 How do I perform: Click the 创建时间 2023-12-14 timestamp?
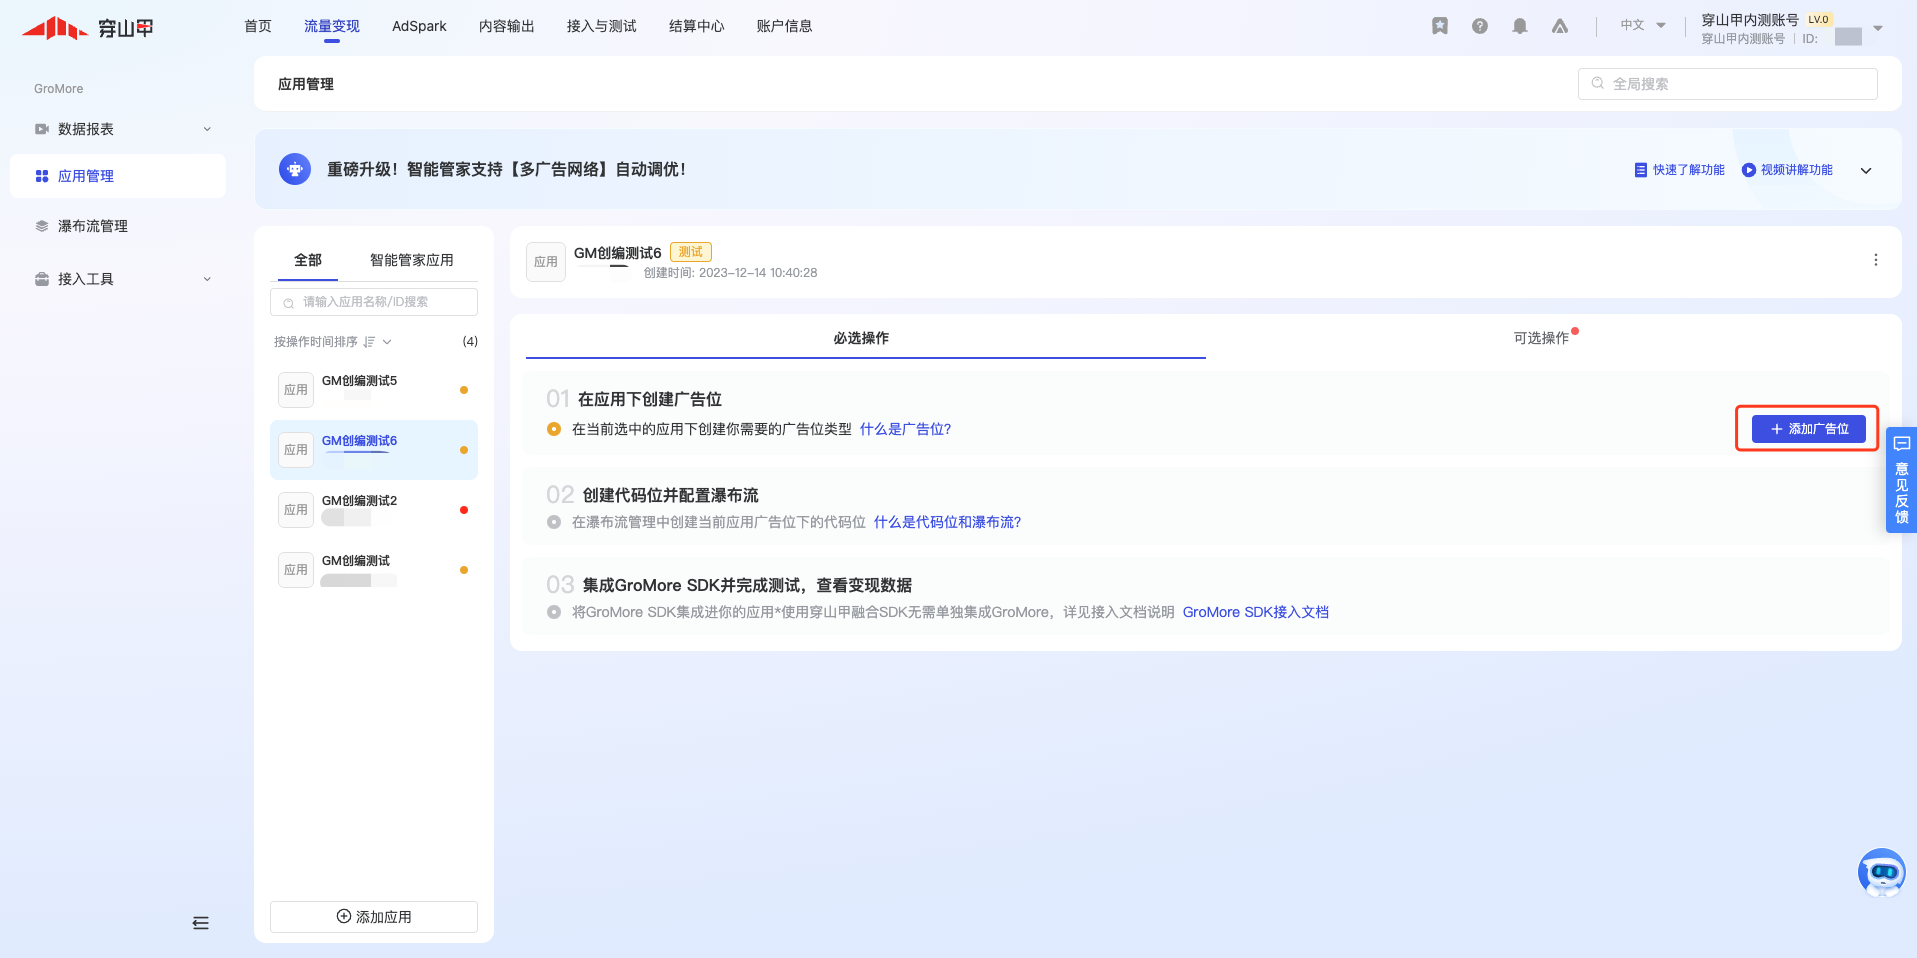tap(730, 273)
